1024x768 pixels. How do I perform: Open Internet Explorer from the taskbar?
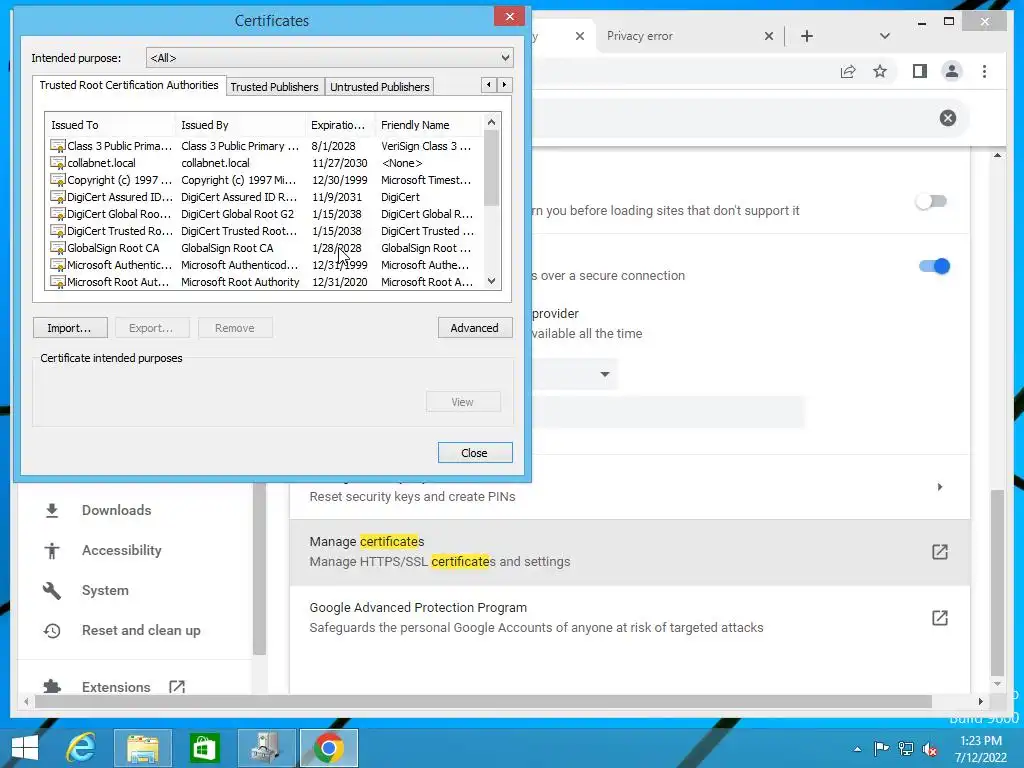point(81,747)
